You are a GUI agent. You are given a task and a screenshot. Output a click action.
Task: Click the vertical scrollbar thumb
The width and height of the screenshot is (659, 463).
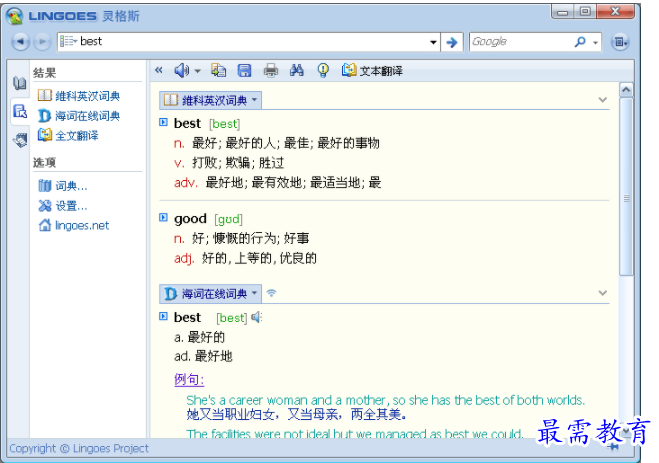pyautogui.click(x=626, y=187)
